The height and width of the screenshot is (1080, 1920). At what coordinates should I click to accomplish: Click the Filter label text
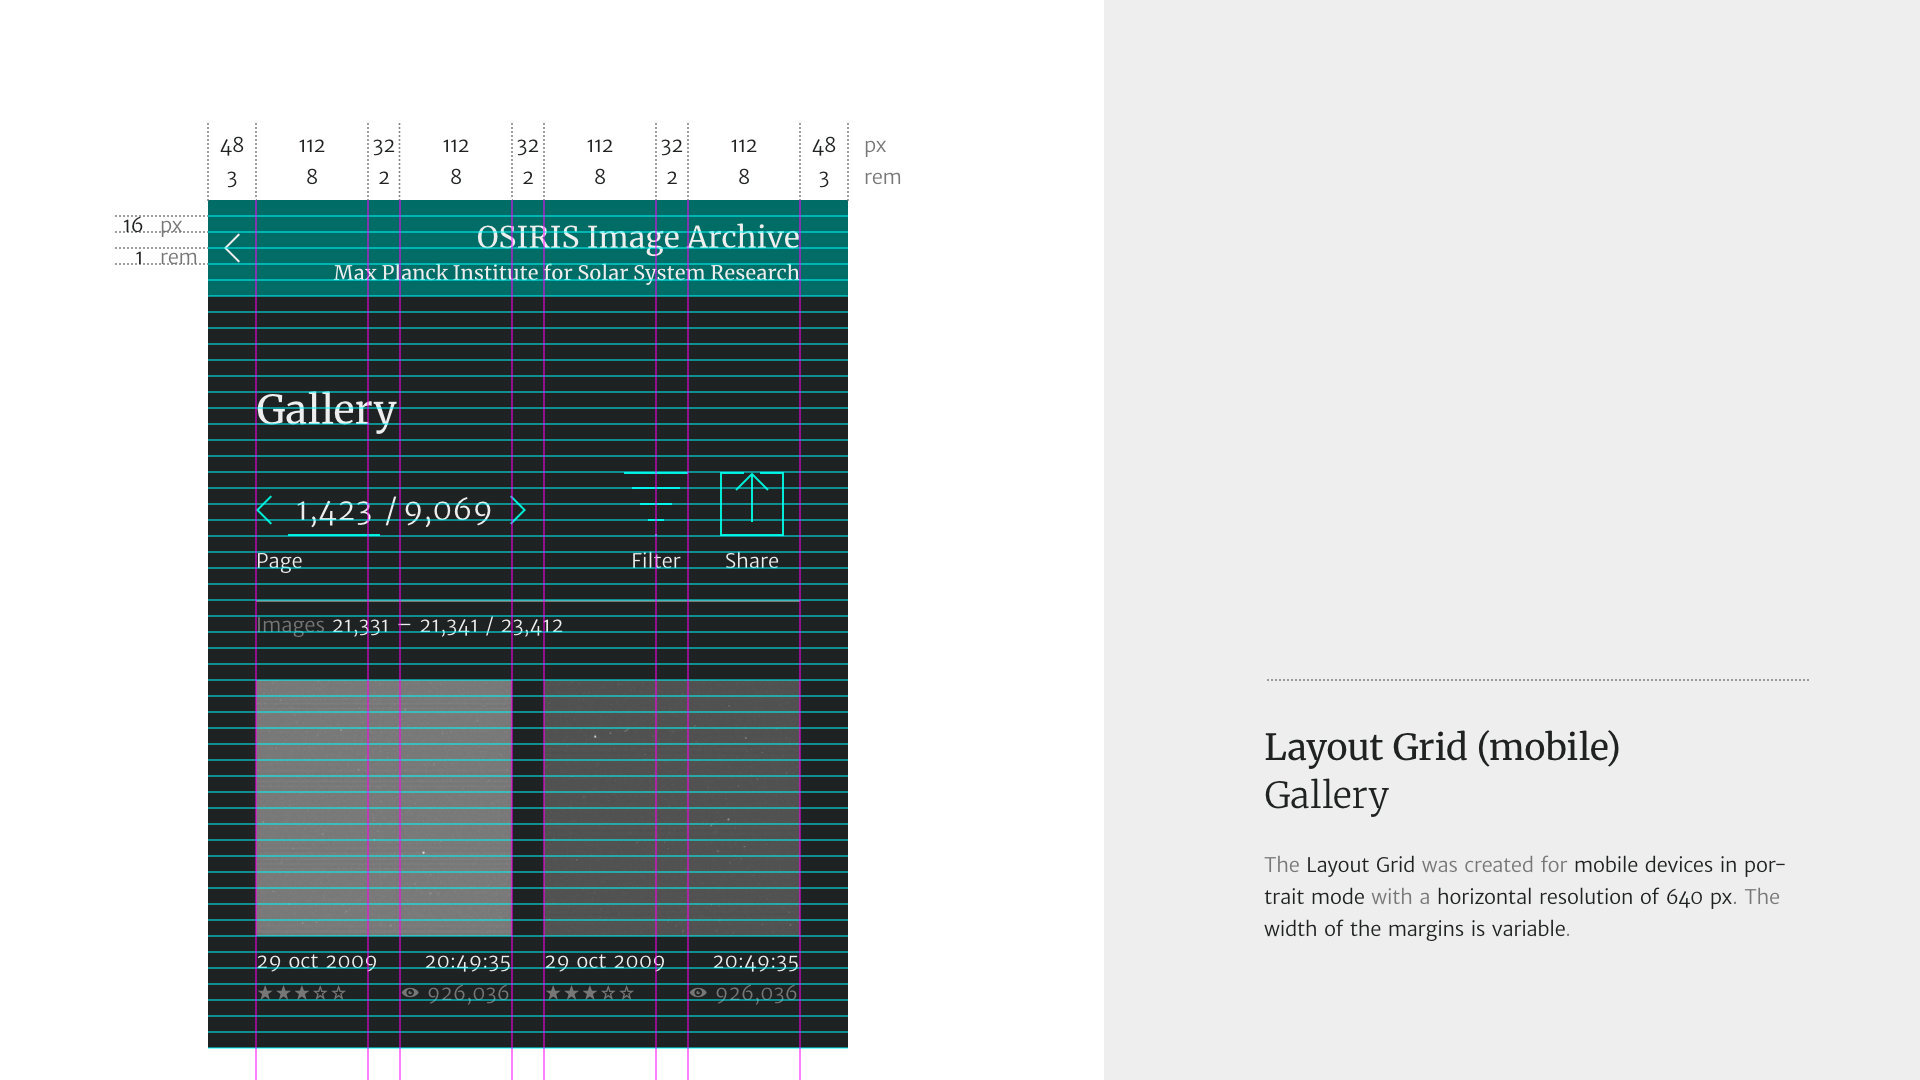coord(656,561)
